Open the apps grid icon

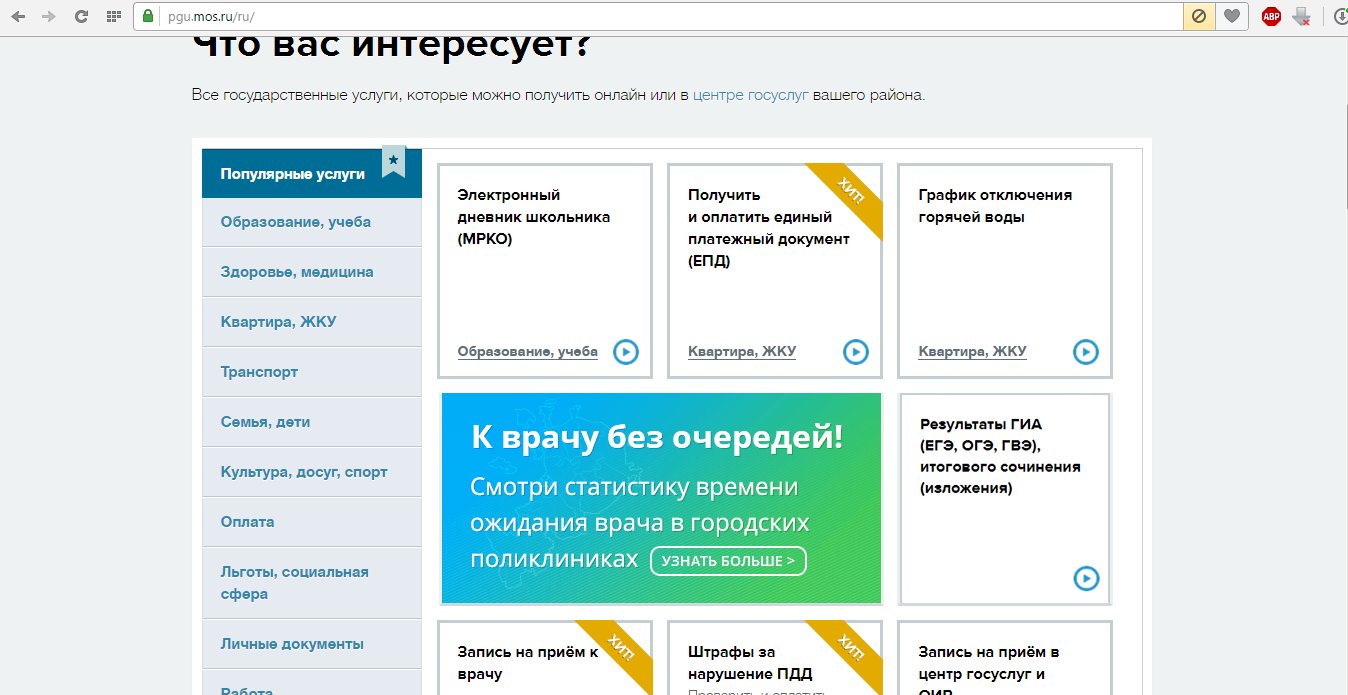(x=113, y=16)
